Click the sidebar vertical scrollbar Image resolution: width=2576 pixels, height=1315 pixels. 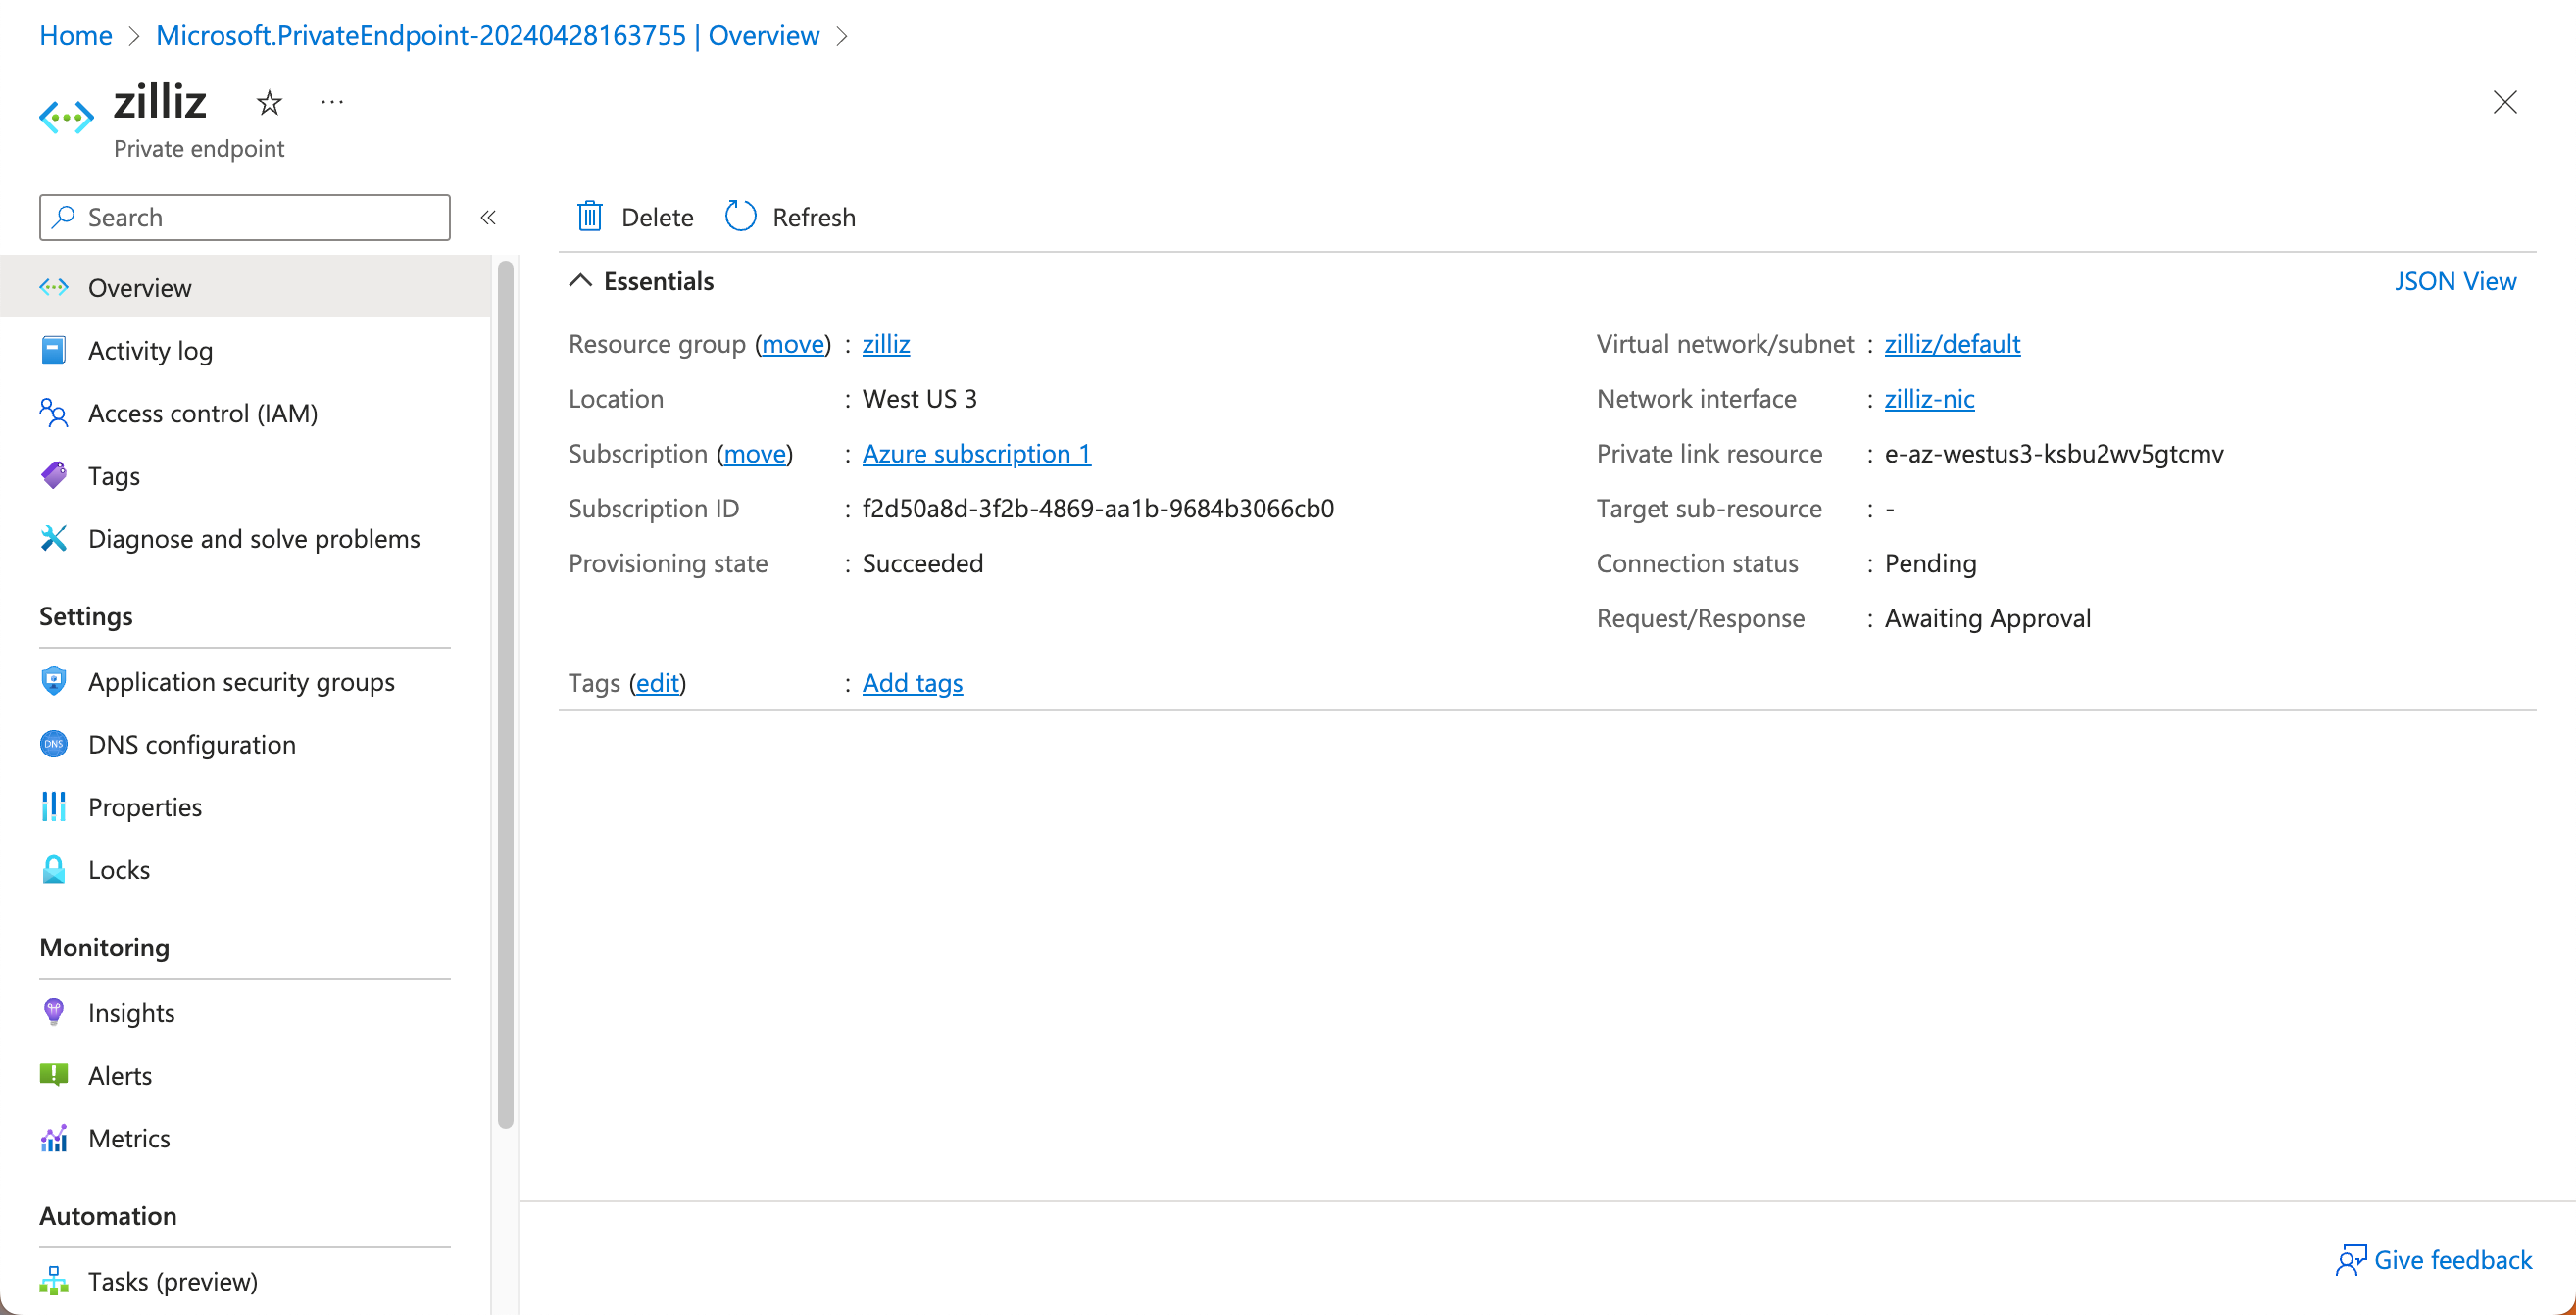point(505,694)
